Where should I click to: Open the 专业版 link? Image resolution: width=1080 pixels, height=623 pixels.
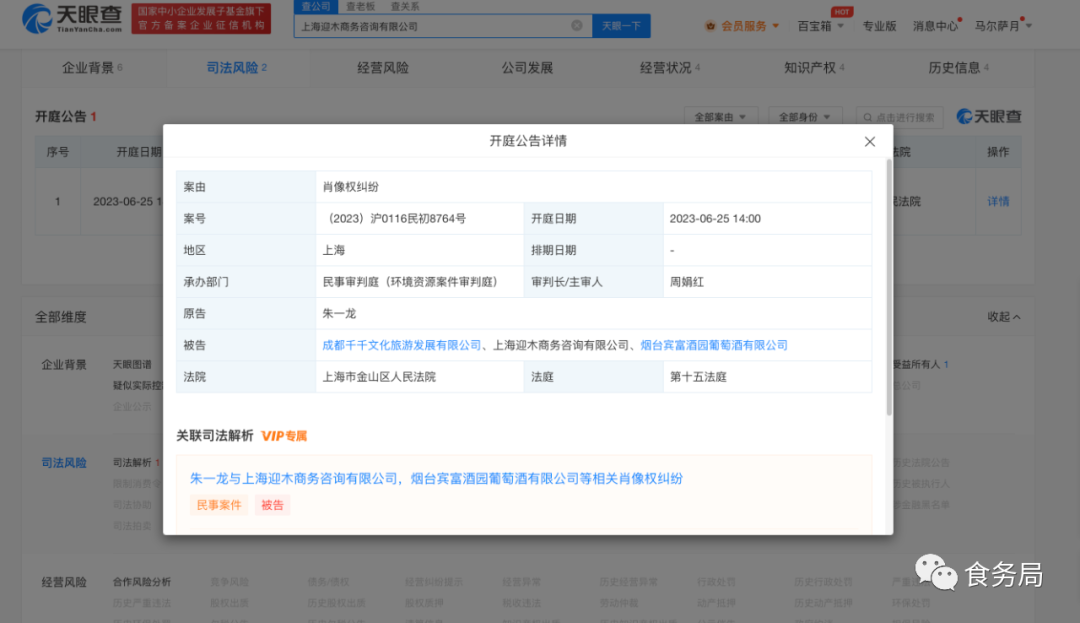(x=880, y=26)
